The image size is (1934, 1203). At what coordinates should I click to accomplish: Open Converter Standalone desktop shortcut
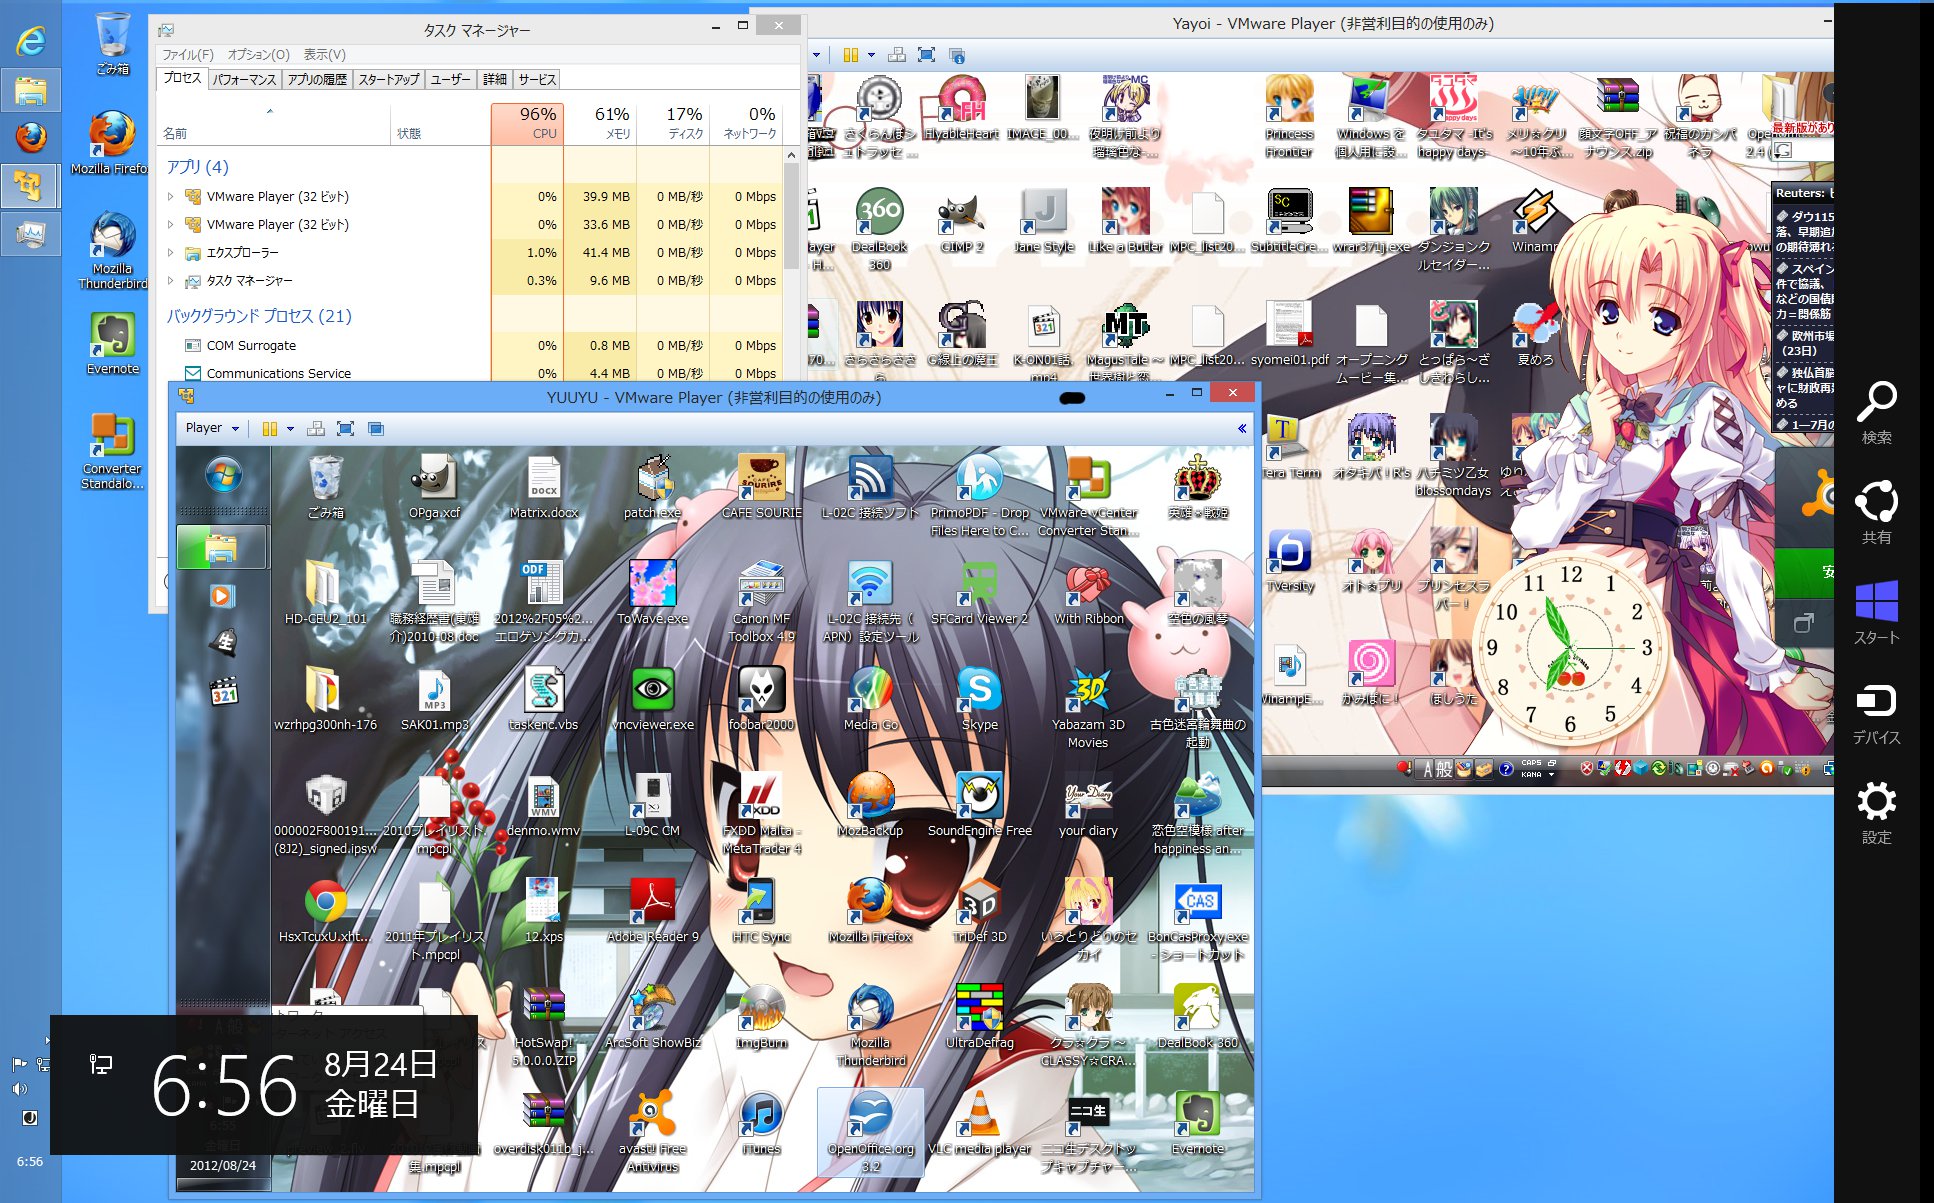click(112, 450)
